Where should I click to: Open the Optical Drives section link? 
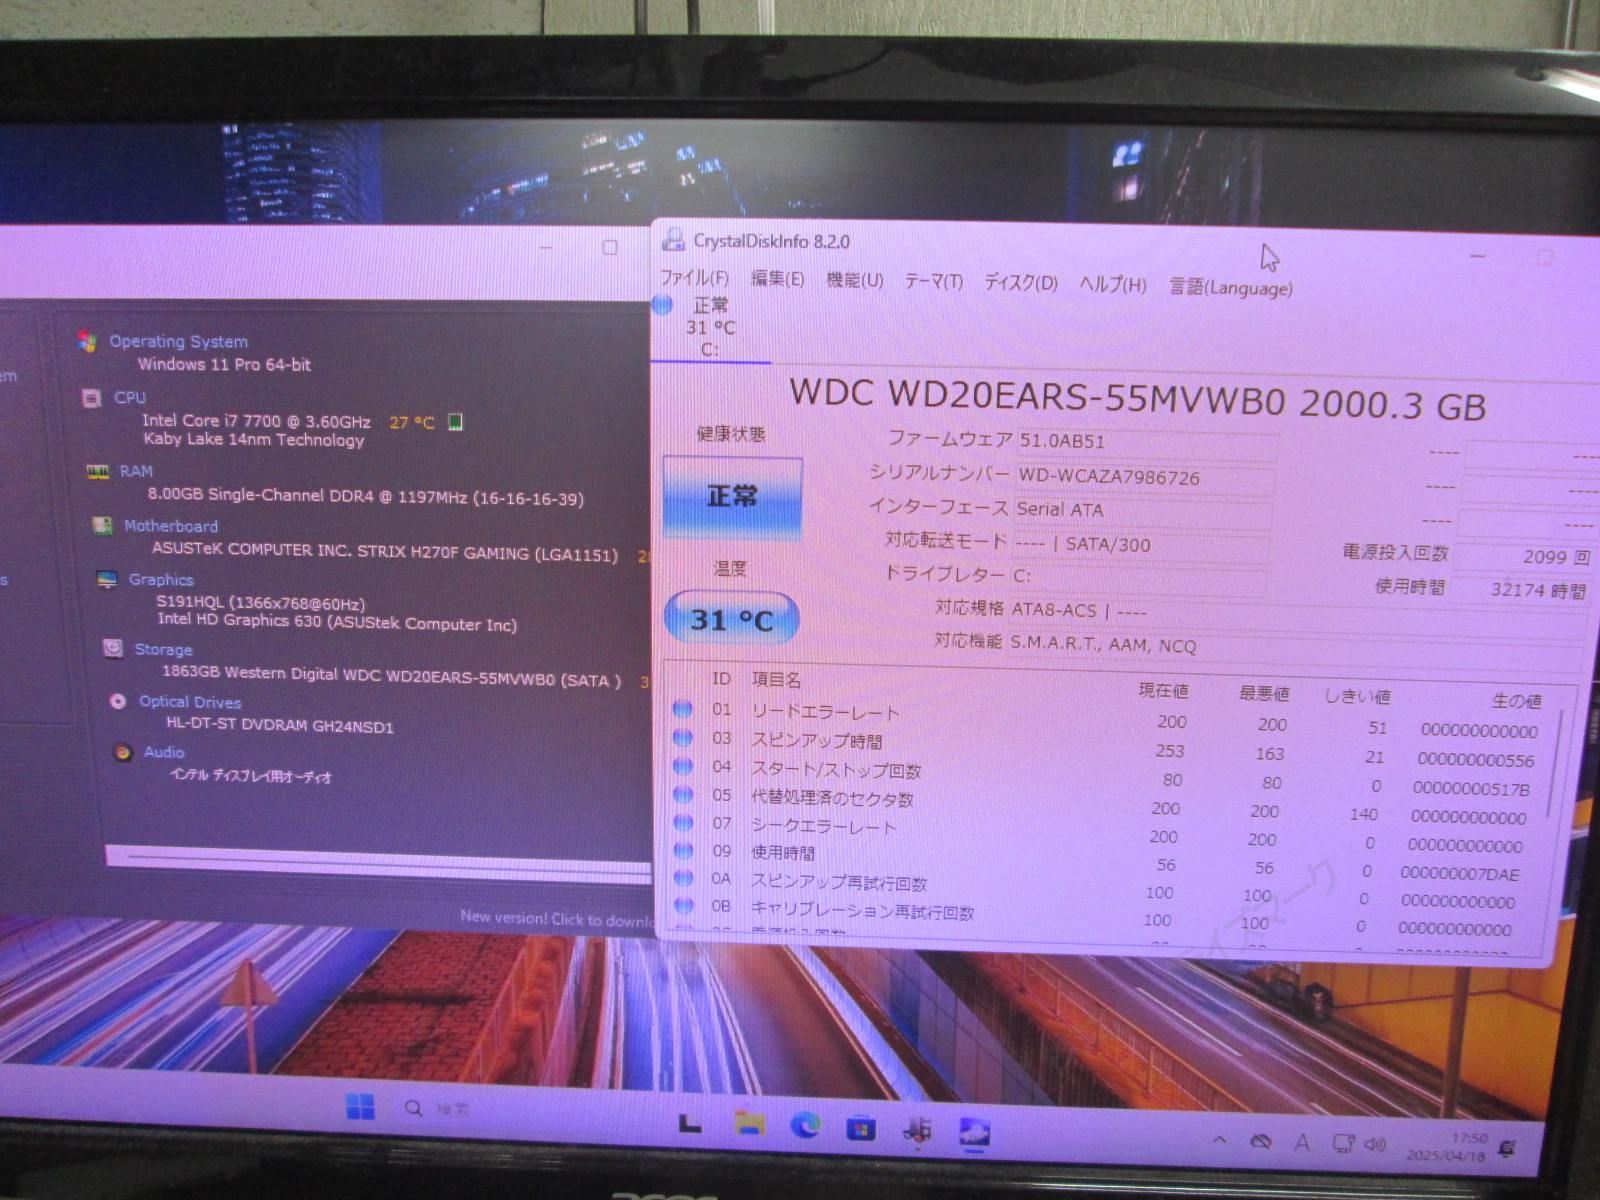coord(190,702)
